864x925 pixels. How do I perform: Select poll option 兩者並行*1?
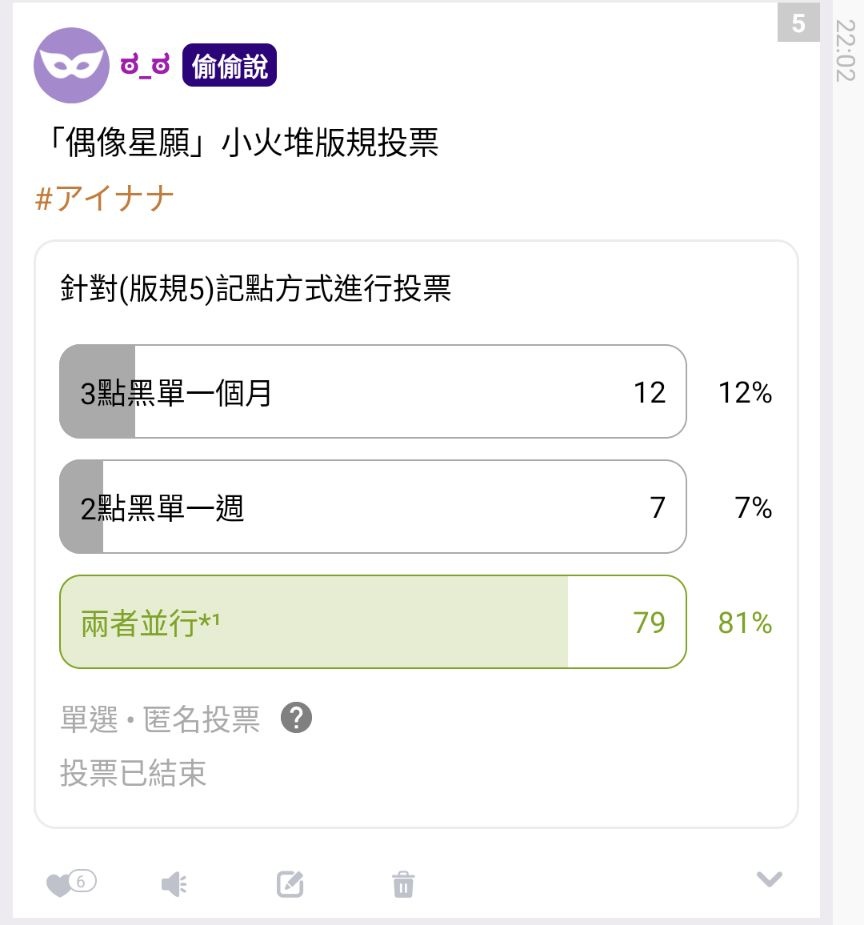[373, 622]
